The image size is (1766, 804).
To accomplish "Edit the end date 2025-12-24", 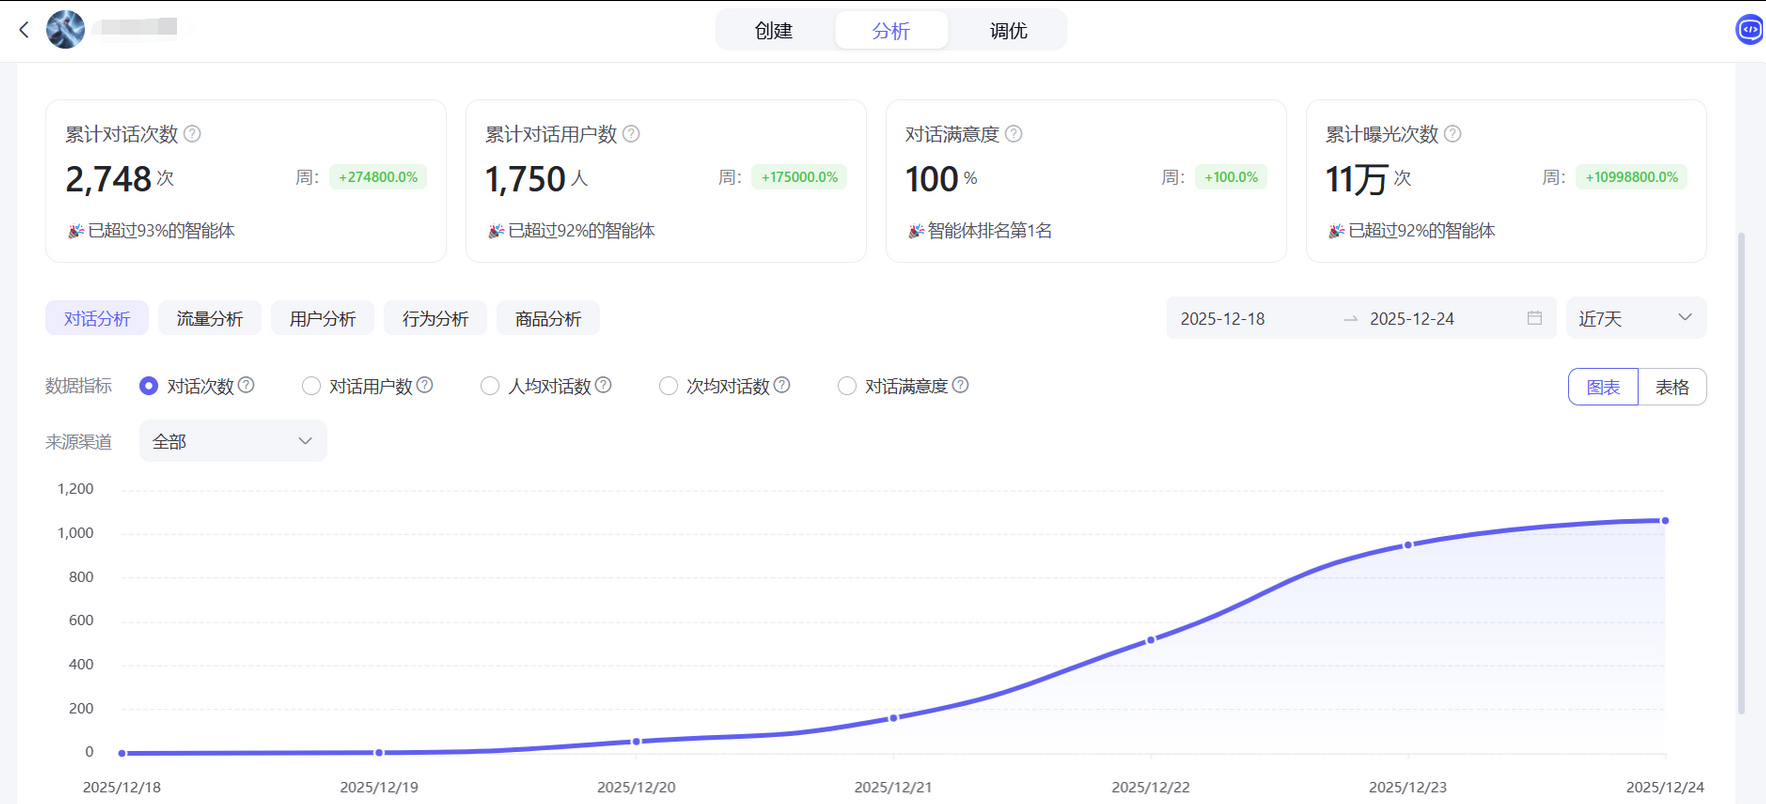I will (x=1412, y=318).
